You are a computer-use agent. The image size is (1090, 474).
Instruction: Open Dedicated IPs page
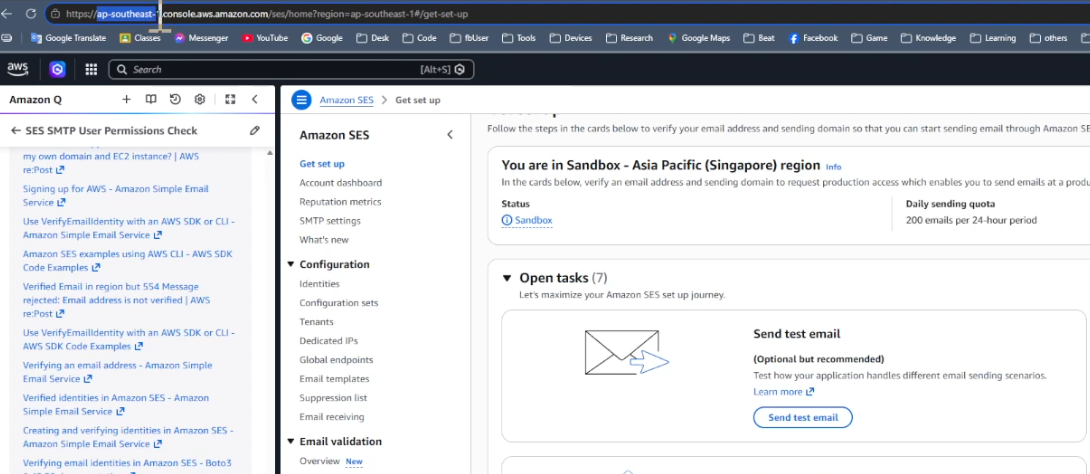click(x=329, y=341)
